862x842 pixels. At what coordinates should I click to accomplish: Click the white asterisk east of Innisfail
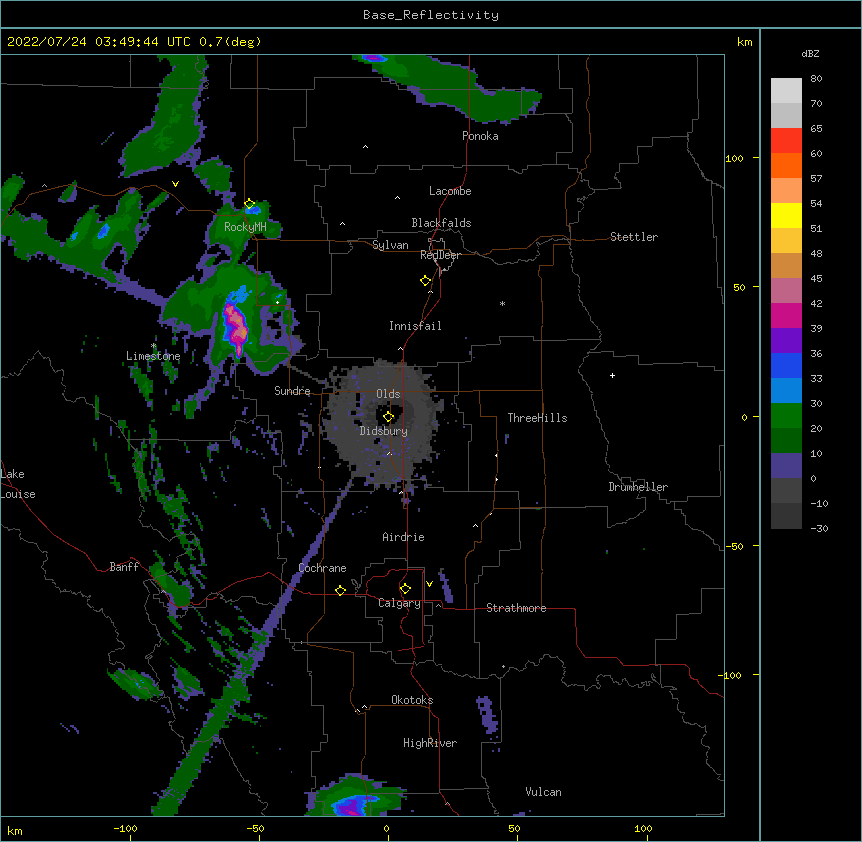(502, 303)
